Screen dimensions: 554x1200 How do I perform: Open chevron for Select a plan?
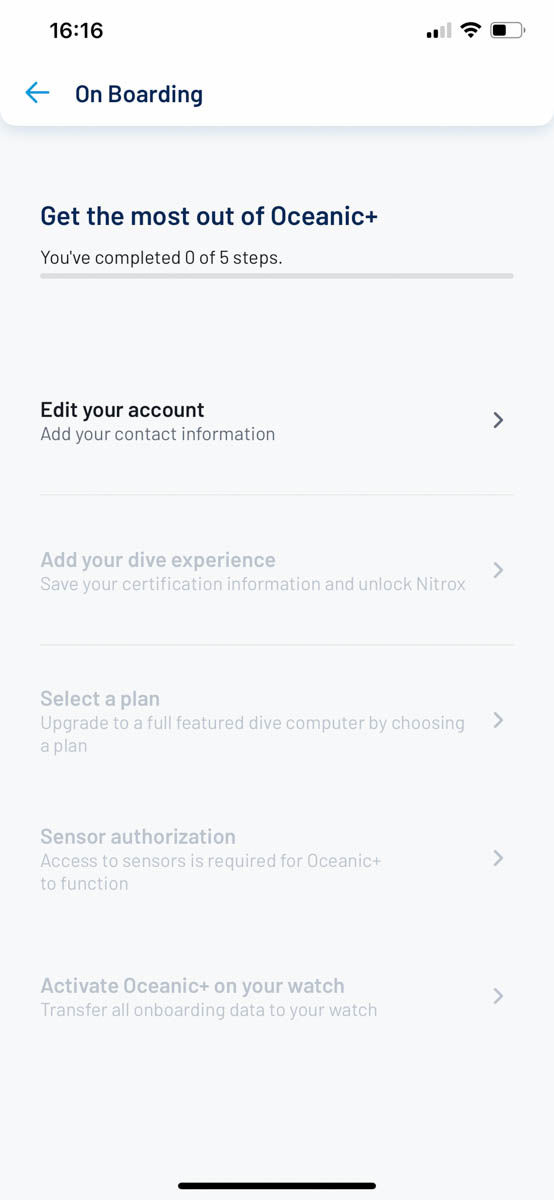point(498,721)
